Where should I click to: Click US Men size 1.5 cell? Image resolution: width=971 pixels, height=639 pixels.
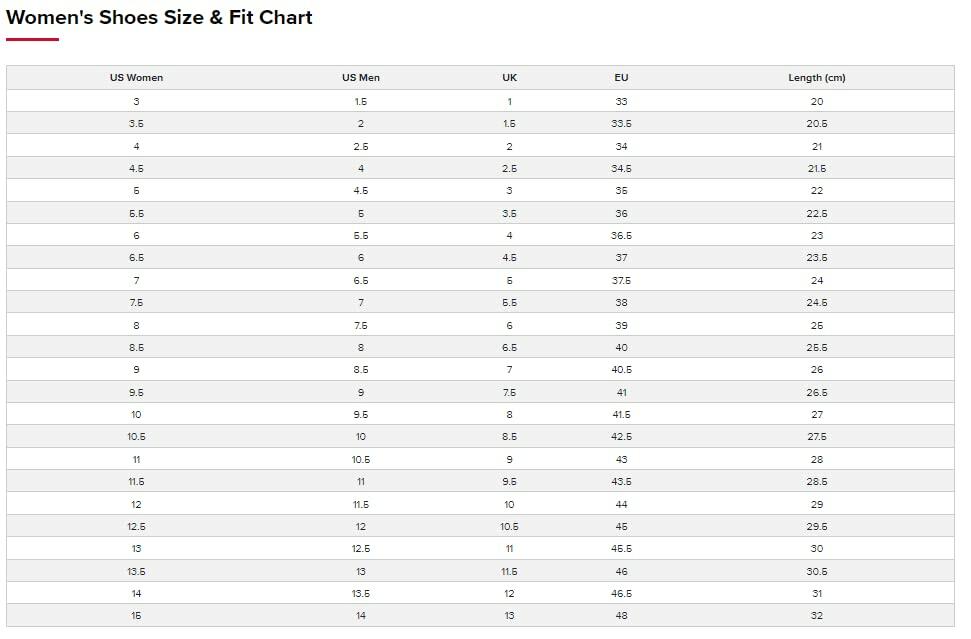pos(360,101)
